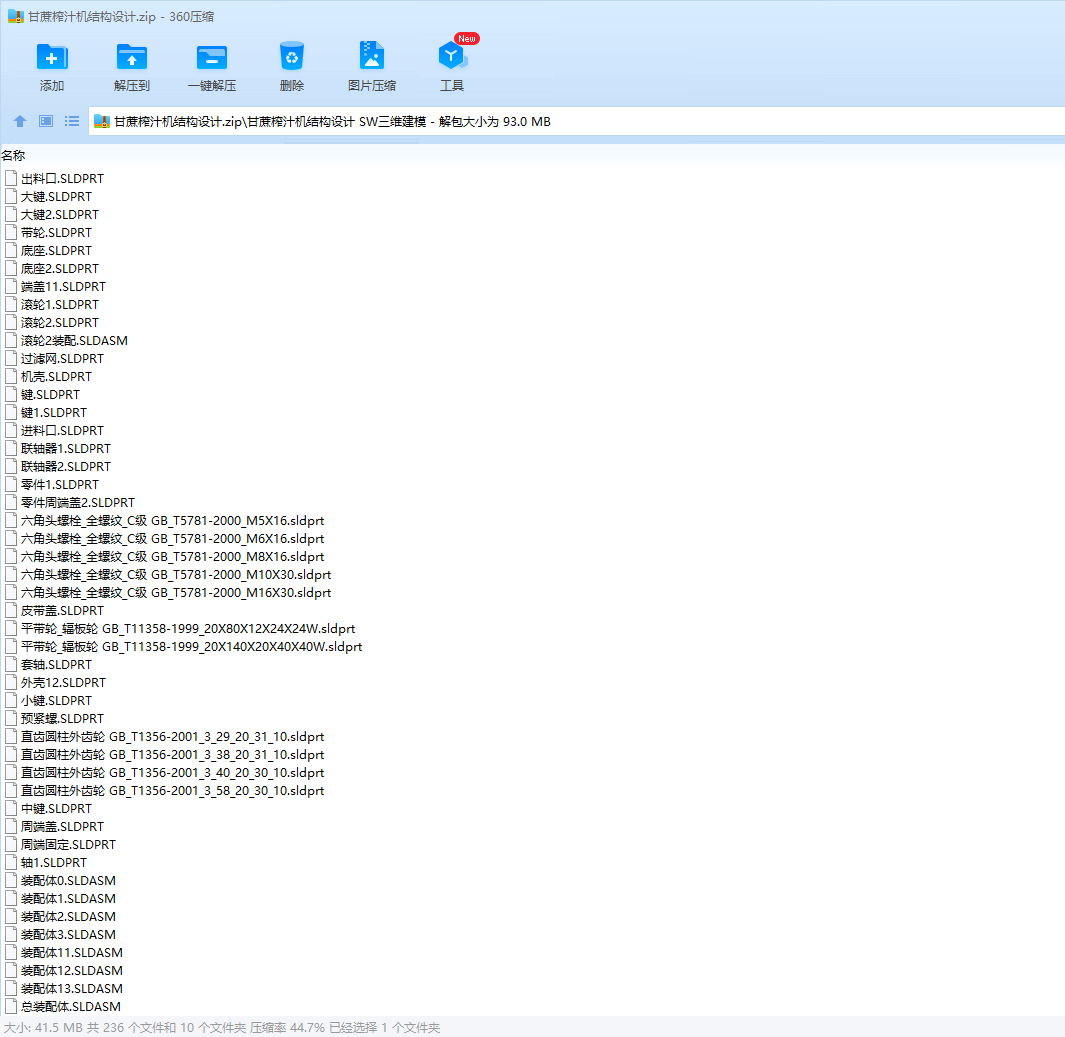
Task: Click the file icon beside 带轮.SLDPRT
Action: pyautogui.click(x=11, y=232)
